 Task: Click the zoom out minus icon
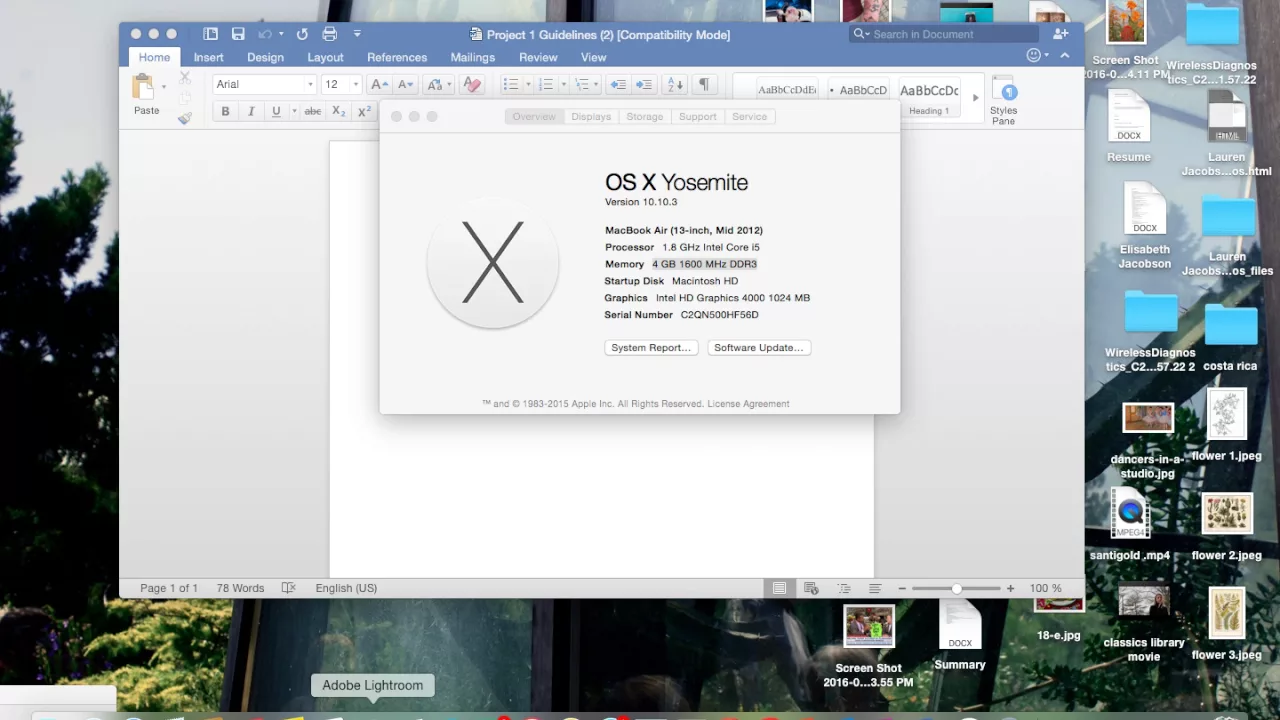(x=902, y=588)
